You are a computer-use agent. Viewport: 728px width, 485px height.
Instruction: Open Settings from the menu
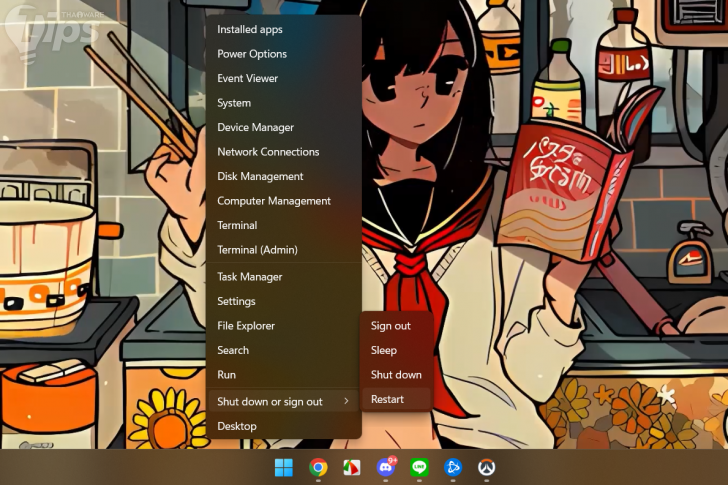click(284, 302)
